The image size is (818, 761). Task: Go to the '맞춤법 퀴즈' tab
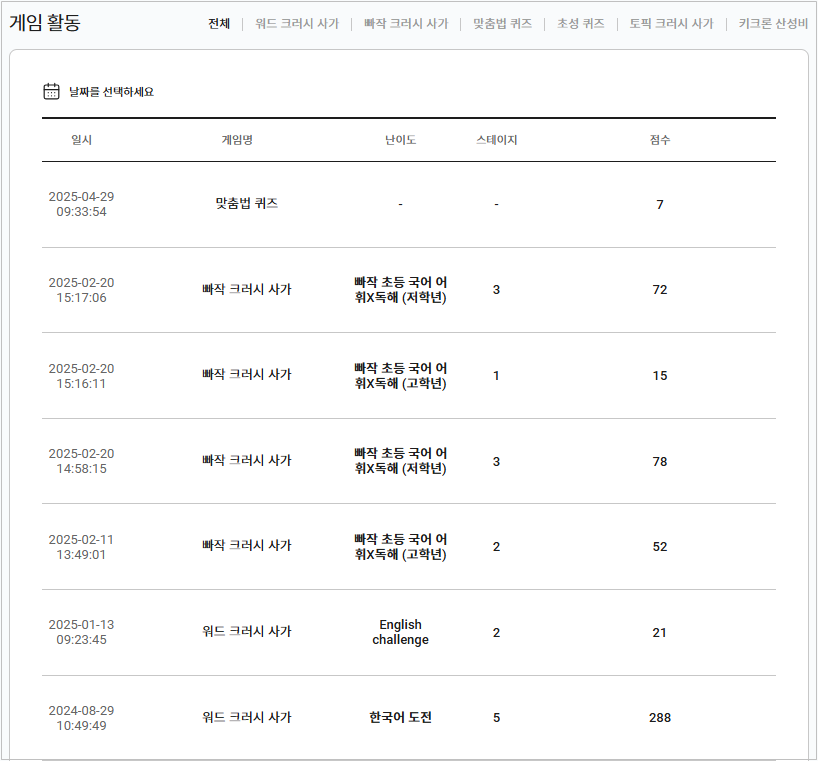[x=502, y=23]
